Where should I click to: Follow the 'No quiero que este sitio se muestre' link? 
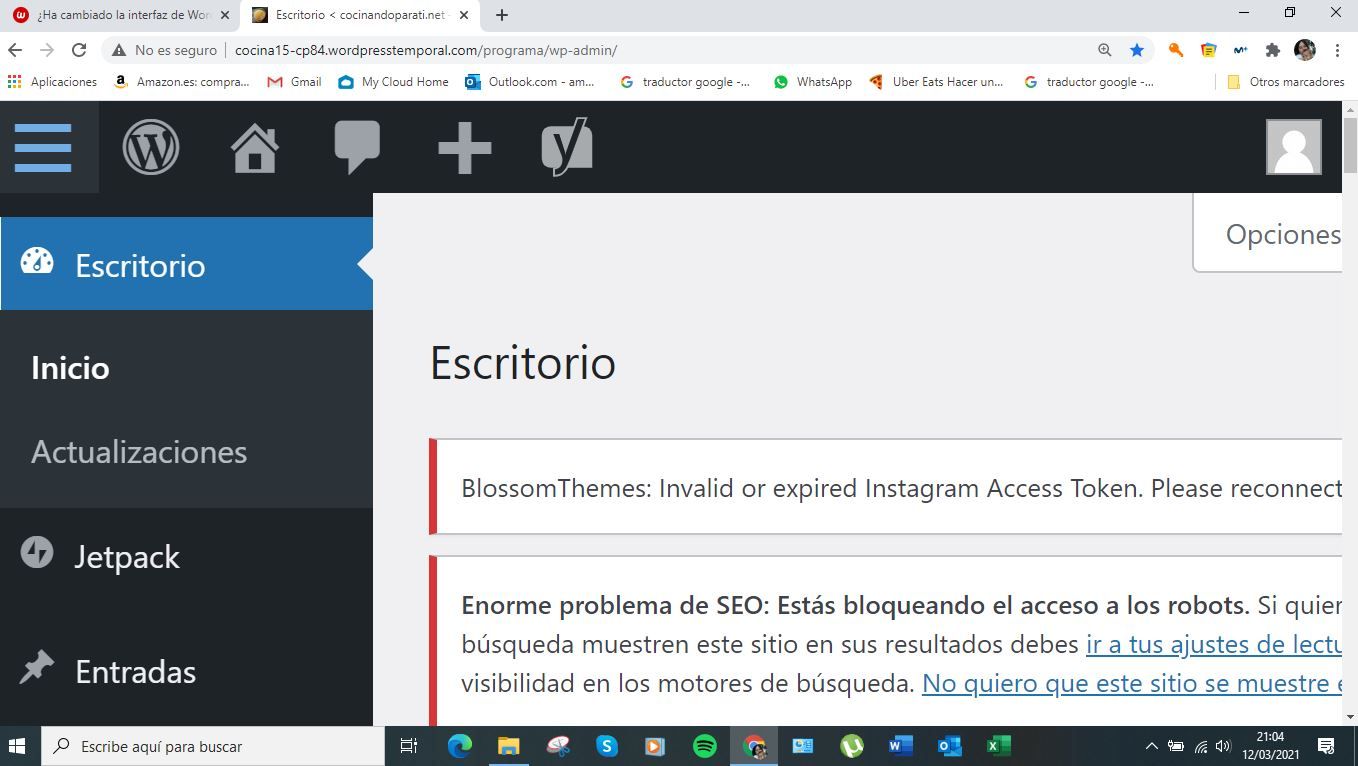[x=1131, y=683]
